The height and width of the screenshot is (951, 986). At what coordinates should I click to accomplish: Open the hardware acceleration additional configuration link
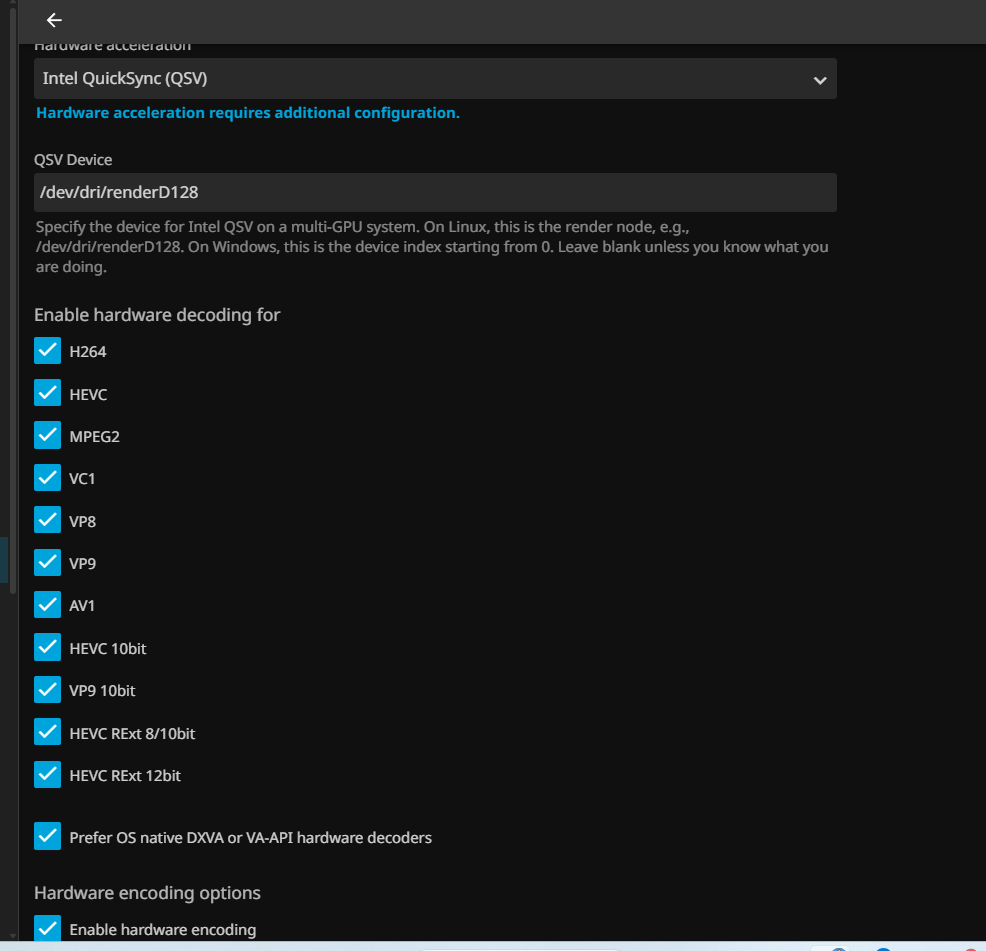coord(247,113)
